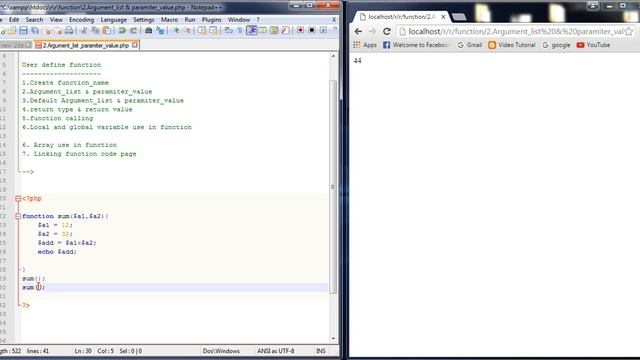The width and height of the screenshot is (640, 360).
Task: Go back in the Chrome browser
Action: 358,31
